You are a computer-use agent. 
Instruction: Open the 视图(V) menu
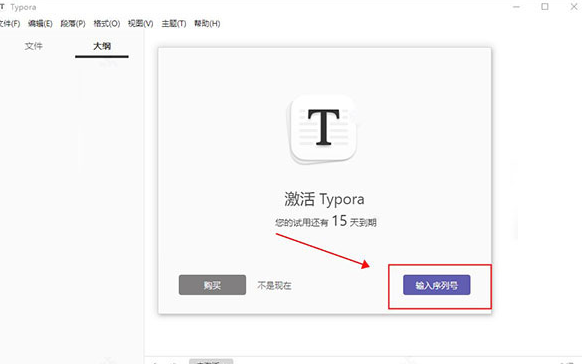click(x=140, y=24)
